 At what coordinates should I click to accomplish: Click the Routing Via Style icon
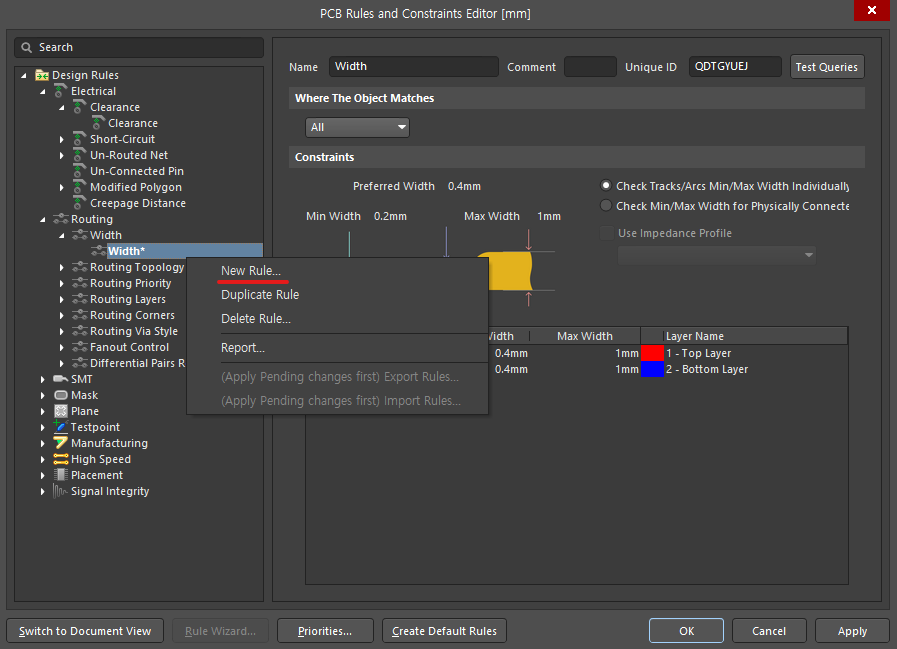[x=80, y=331]
